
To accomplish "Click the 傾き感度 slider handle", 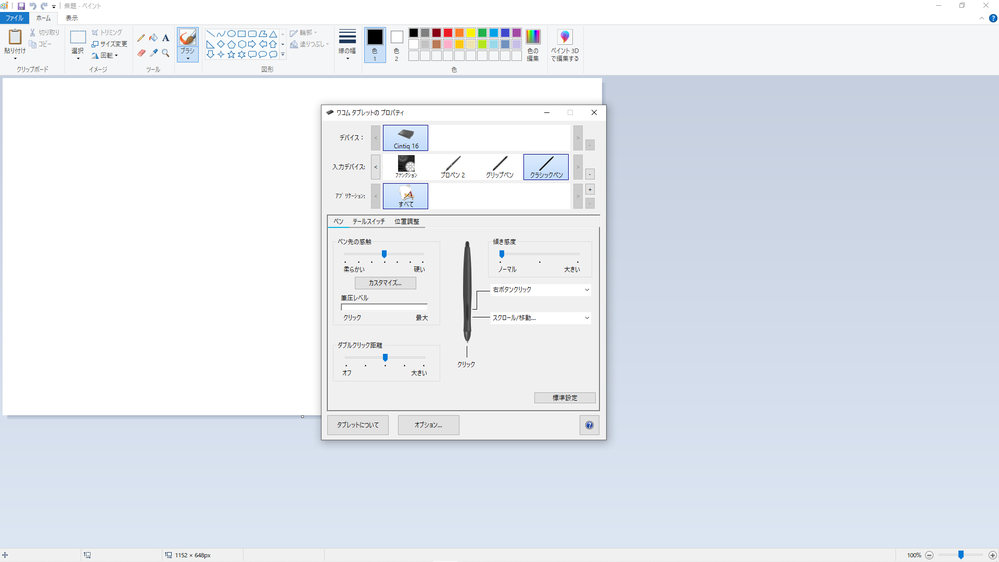I will pos(502,254).
